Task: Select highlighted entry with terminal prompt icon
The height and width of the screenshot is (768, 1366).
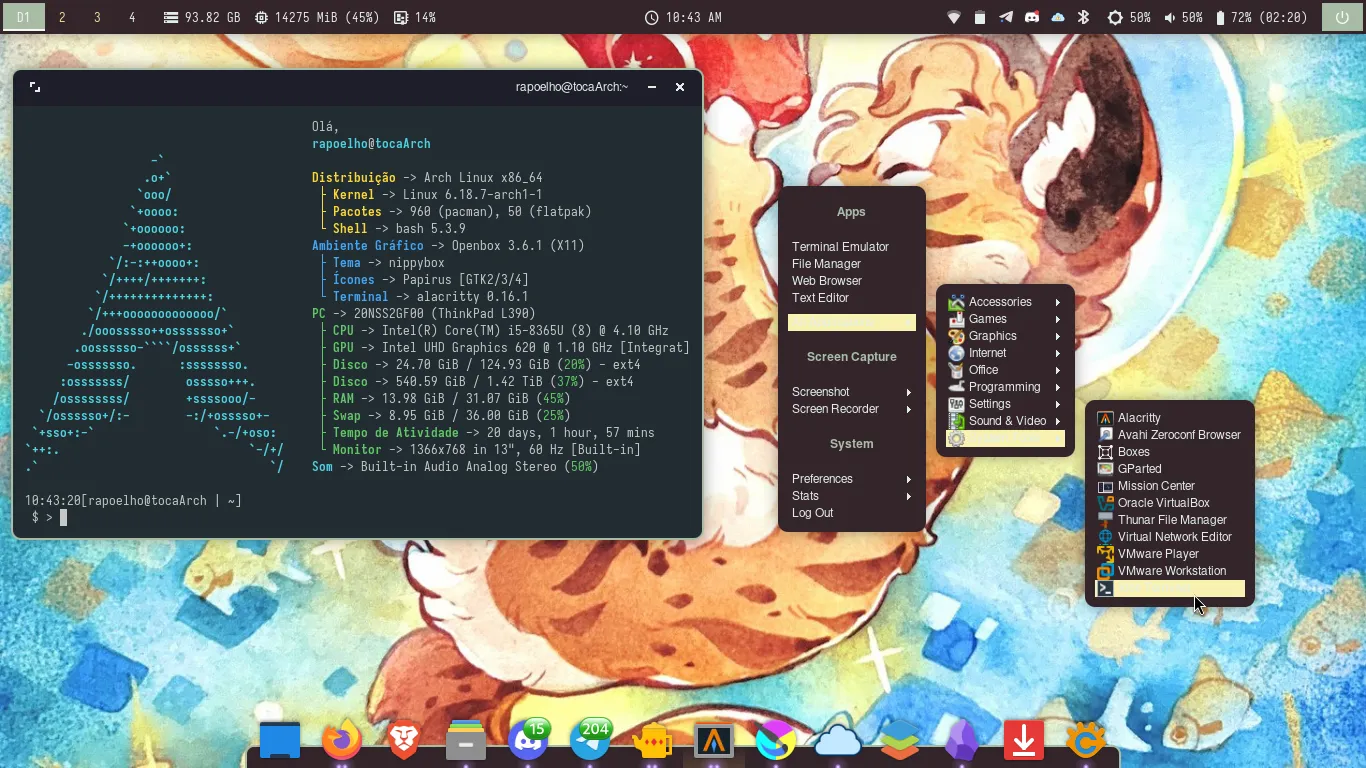Action: pyautogui.click(x=1169, y=589)
